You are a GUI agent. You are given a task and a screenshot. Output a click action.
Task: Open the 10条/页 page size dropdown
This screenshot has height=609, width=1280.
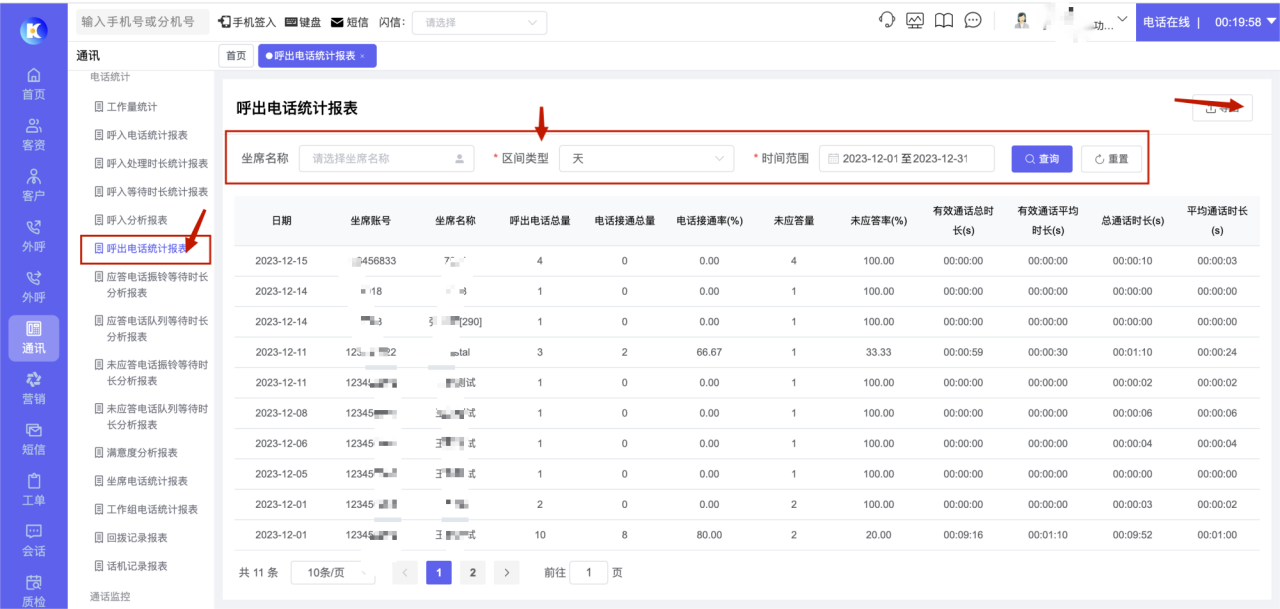[x=333, y=572]
